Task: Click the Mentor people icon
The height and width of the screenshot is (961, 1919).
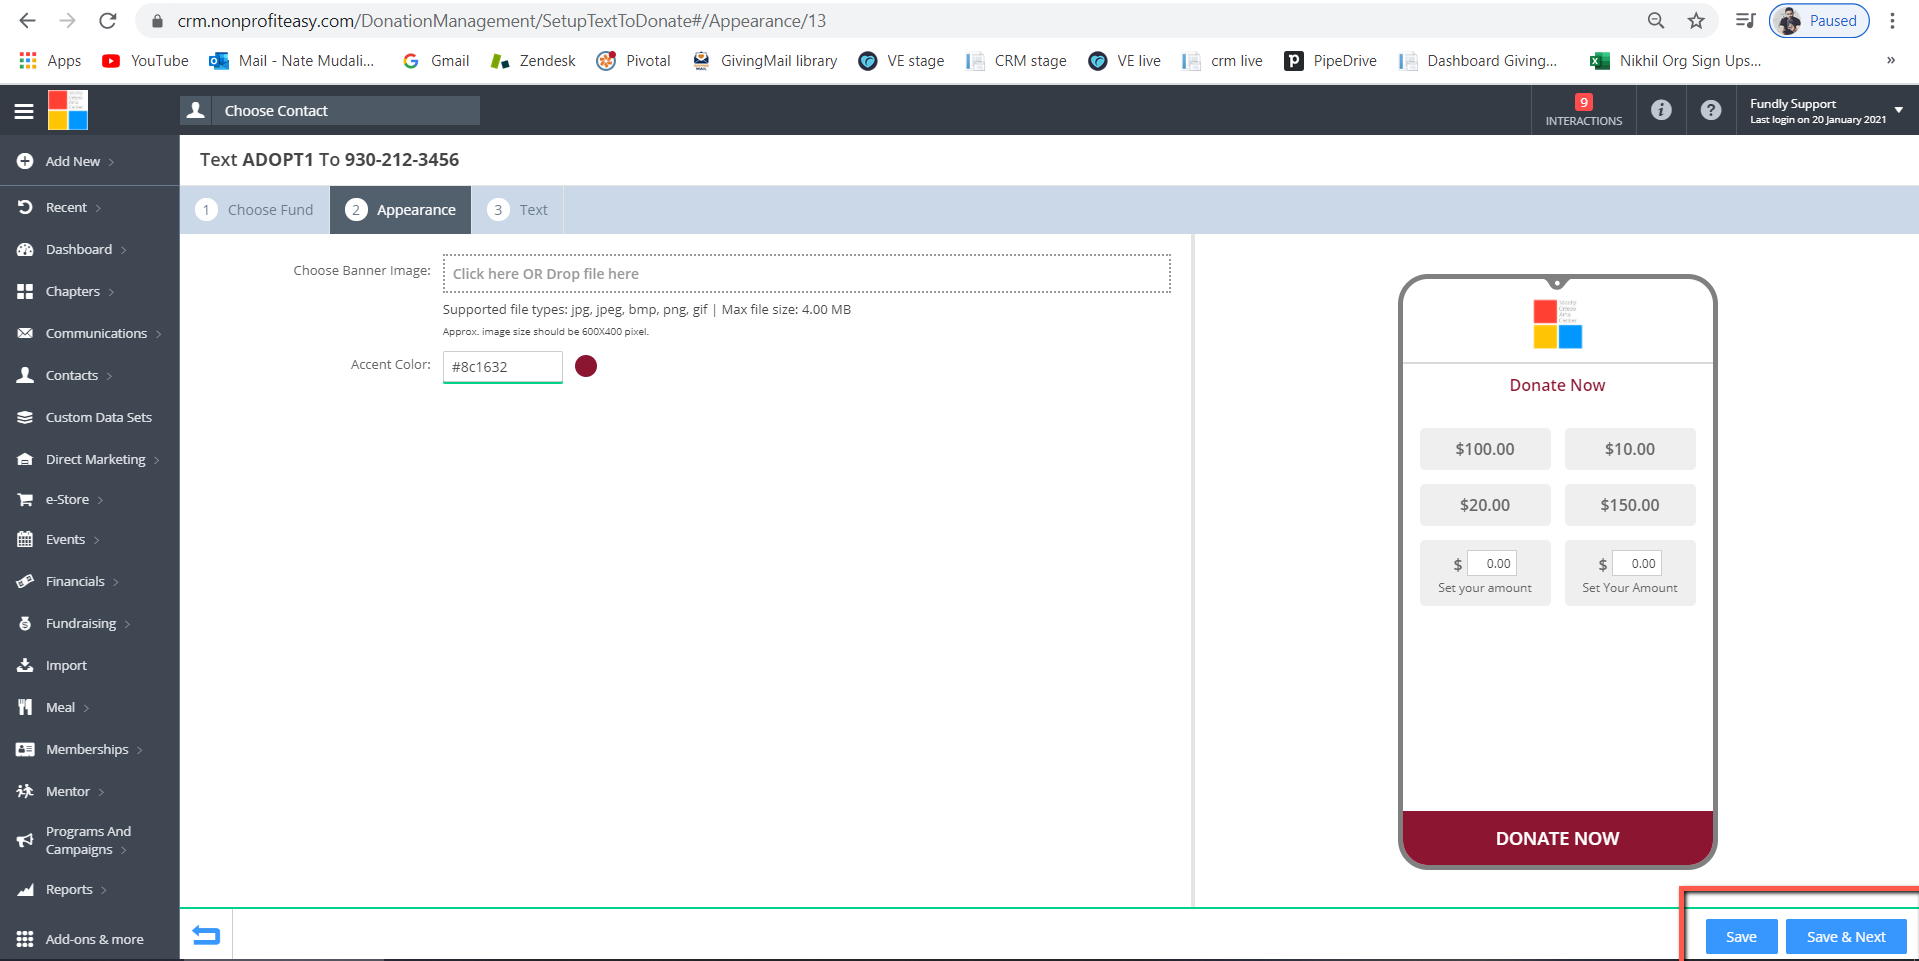Action: (x=25, y=791)
